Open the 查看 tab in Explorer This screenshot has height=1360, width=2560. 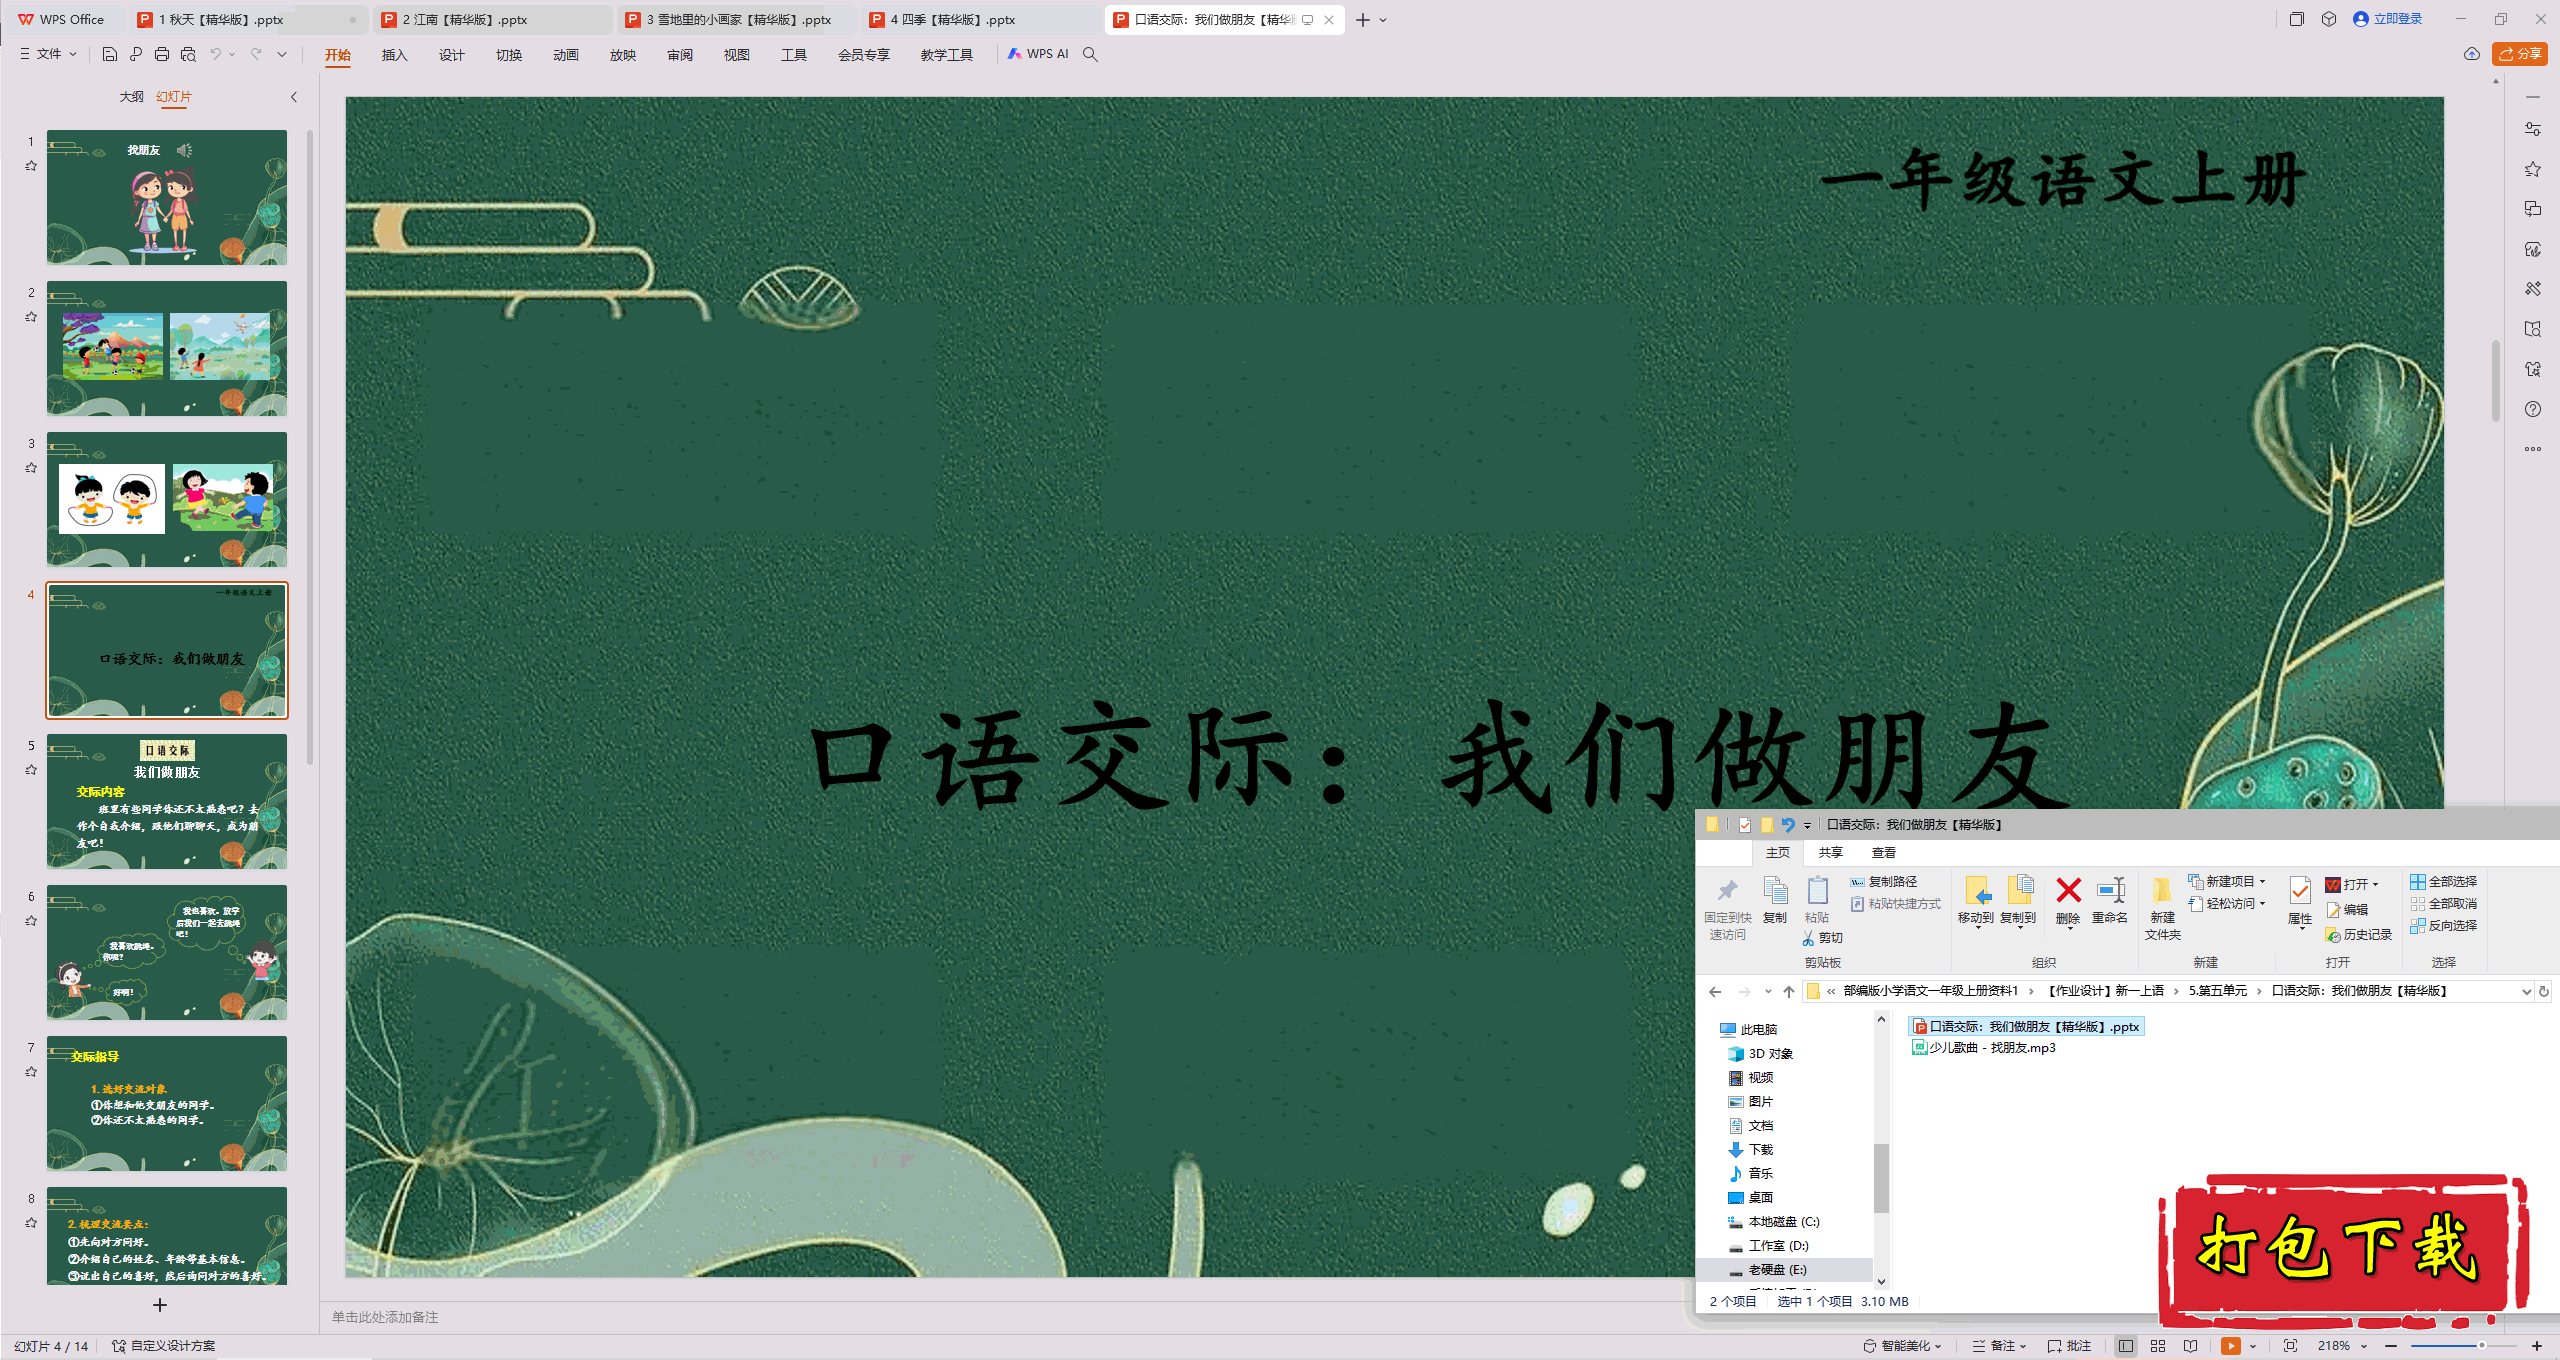click(1884, 853)
